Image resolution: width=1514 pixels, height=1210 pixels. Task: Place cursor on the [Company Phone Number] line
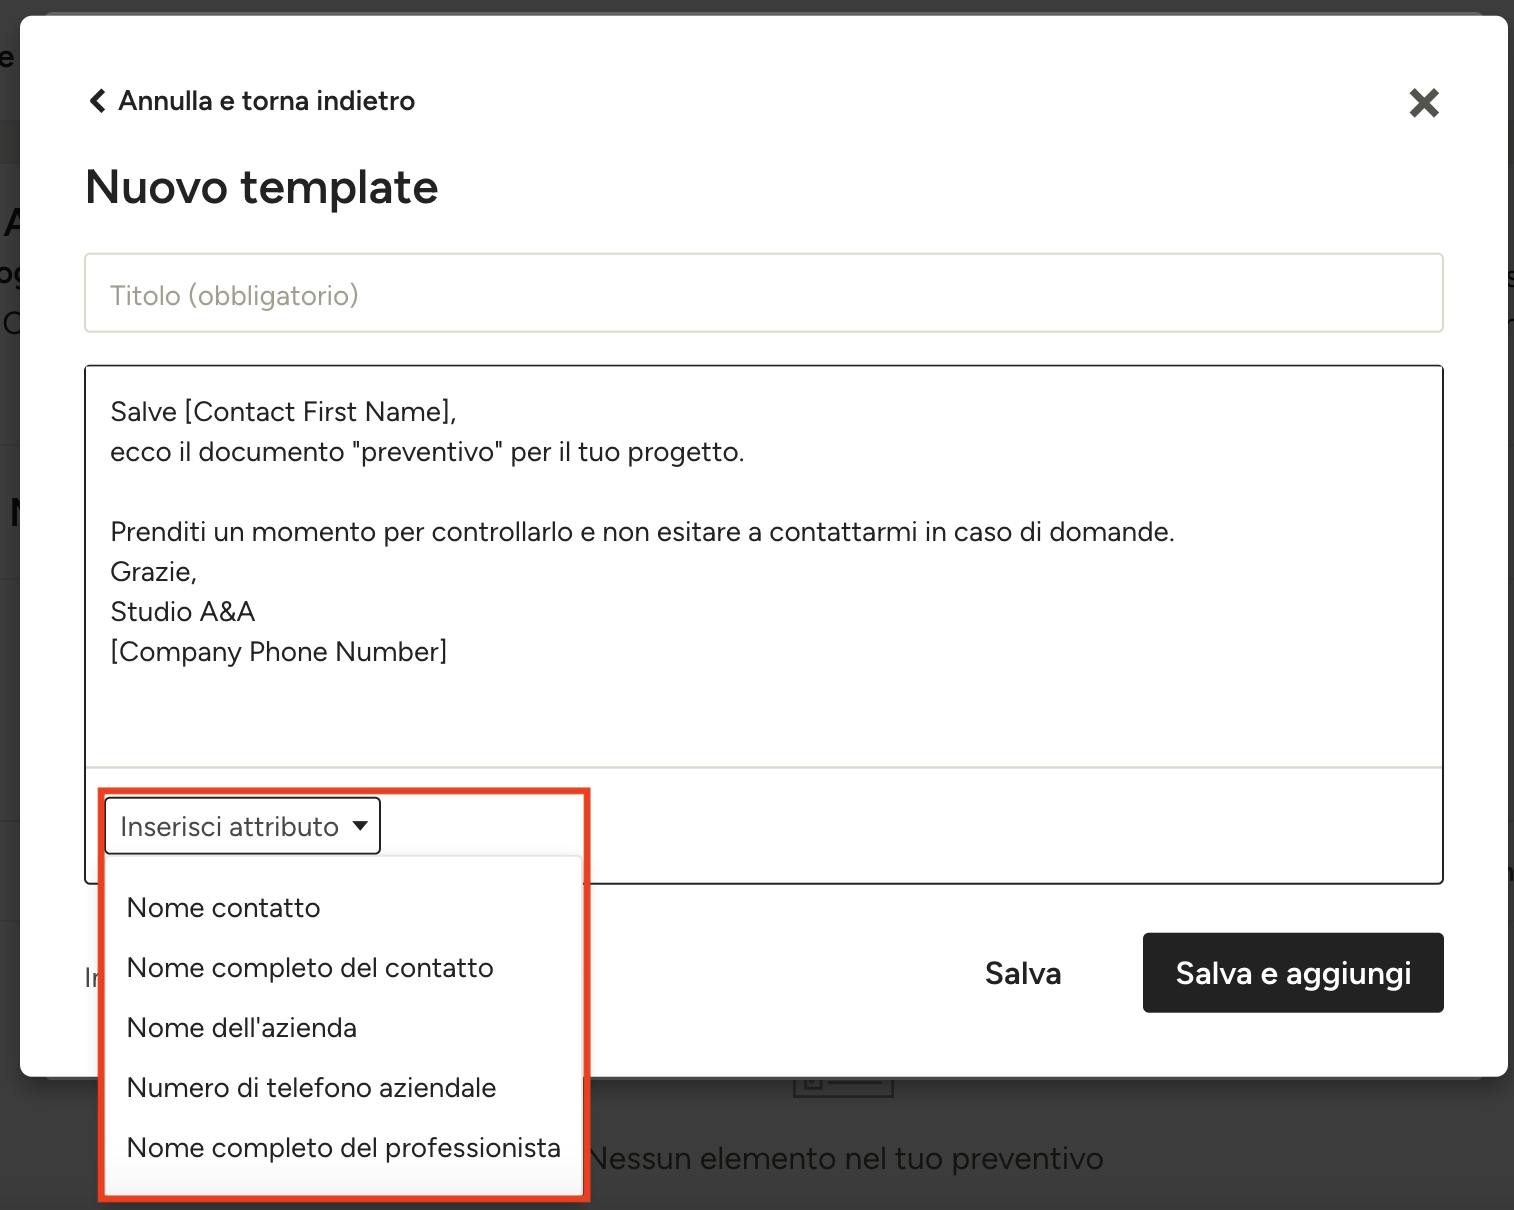[x=279, y=652]
